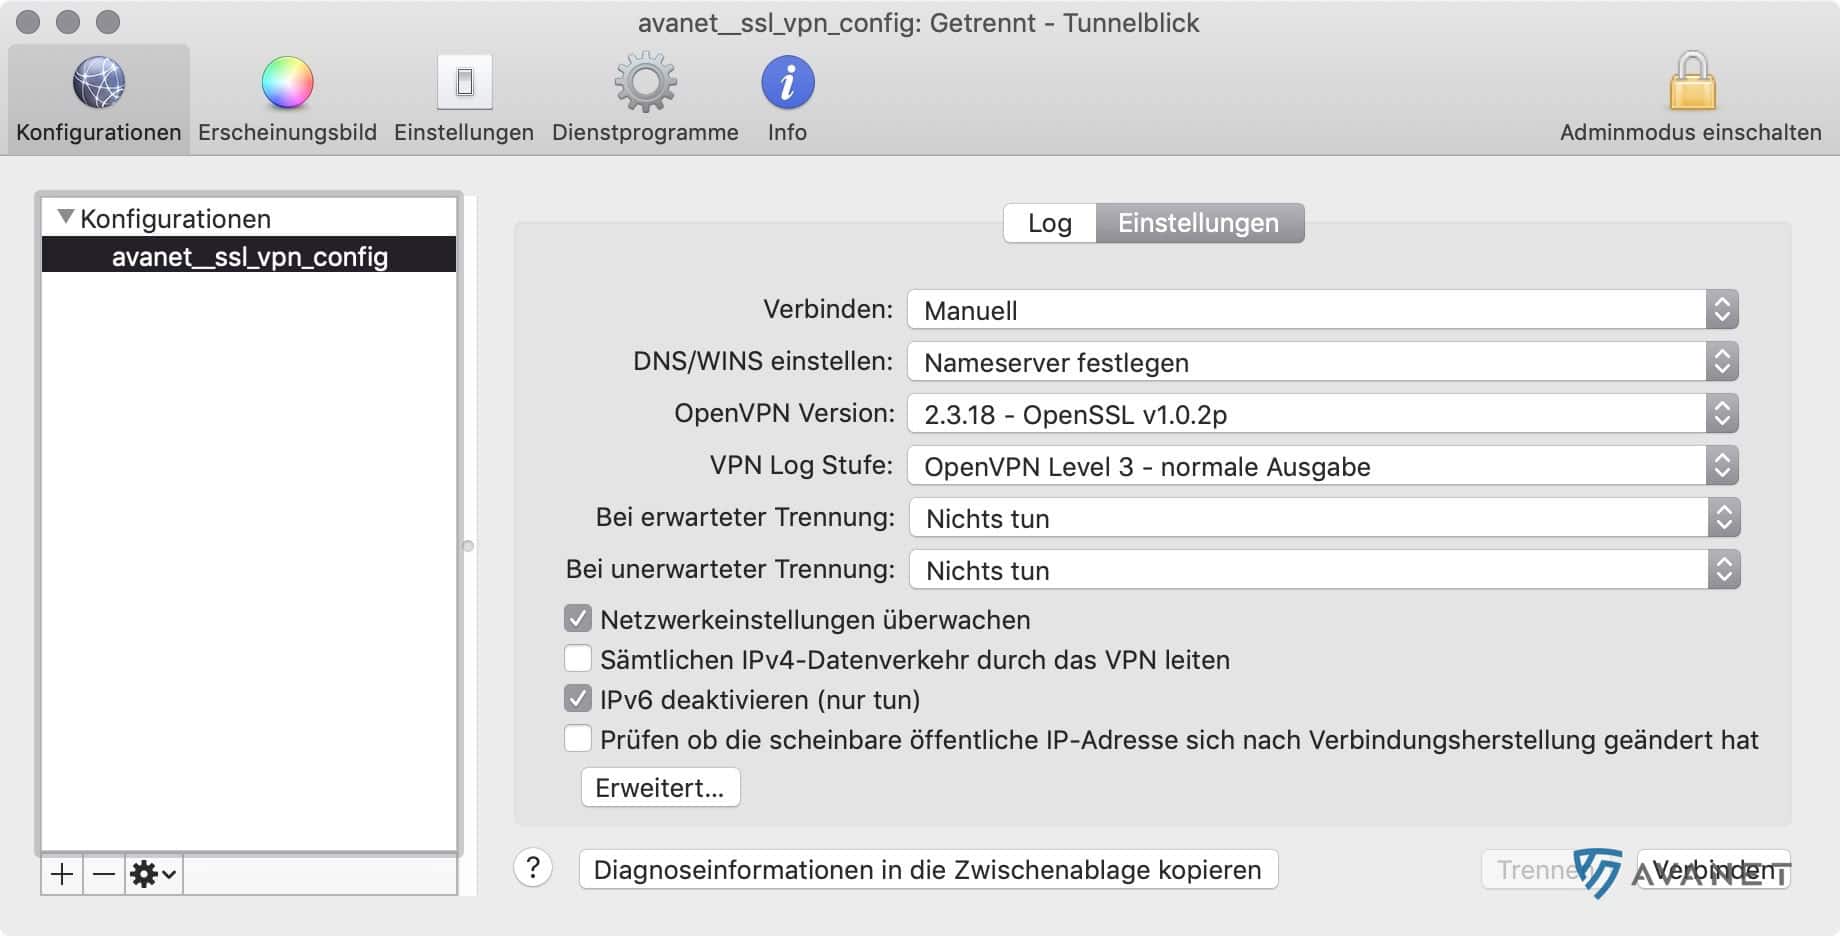Collapse the Konfigurationen tree triangle
The height and width of the screenshot is (936, 1840).
tap(66, 216)
